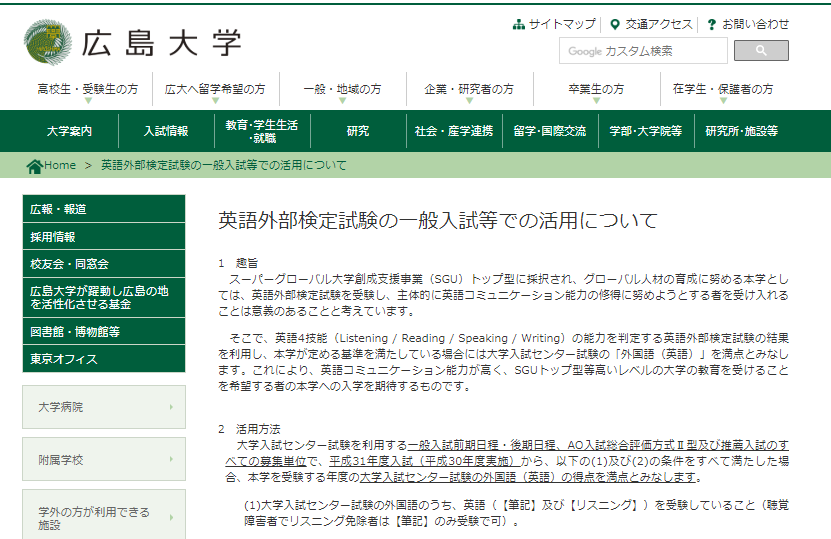Go to Home in breadcrumb

click(x=60, y=165)
